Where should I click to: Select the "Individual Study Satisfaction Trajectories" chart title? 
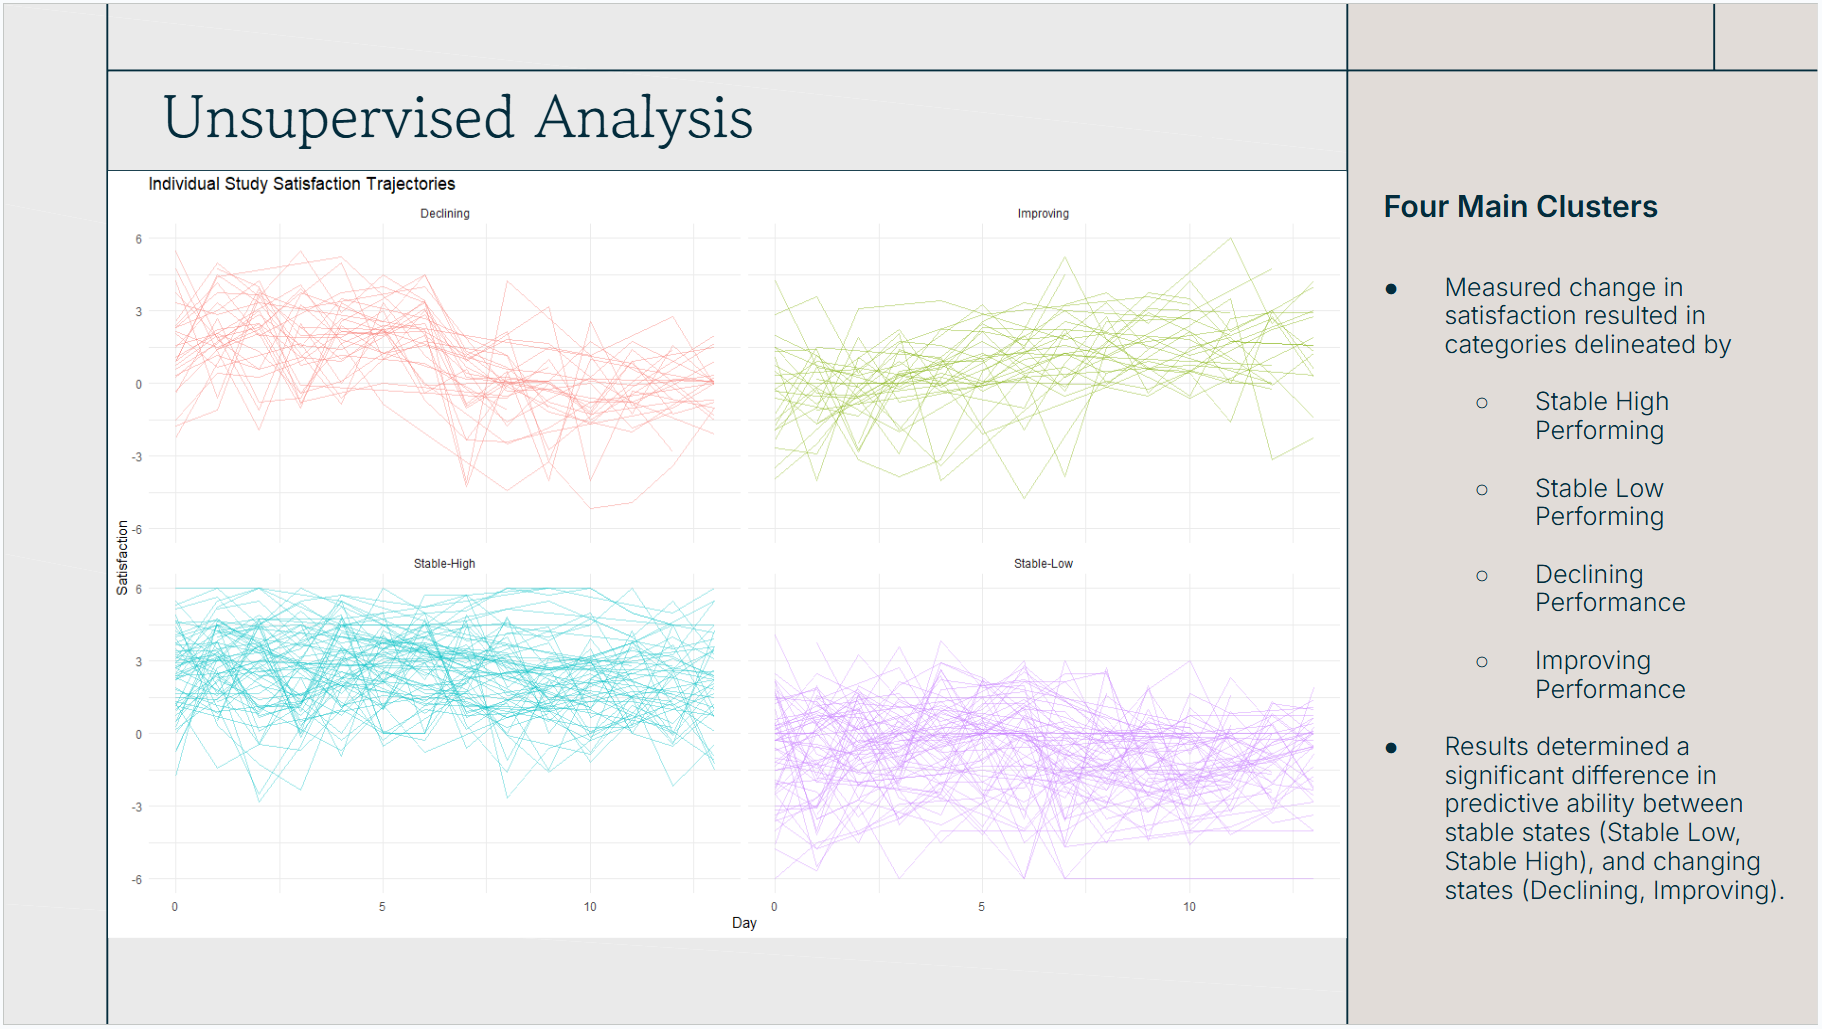[x=301, y=184]
